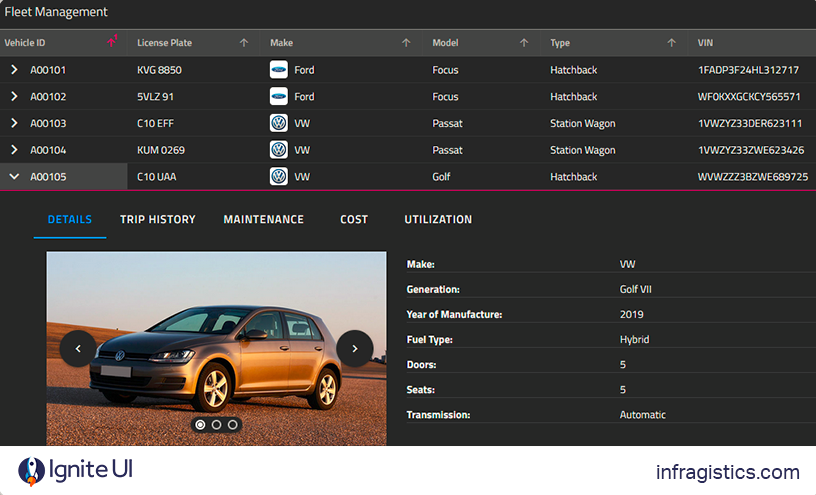The image size is (816, 495).
Task: Click VW logo in row A00104
Action: coord(279,150)
